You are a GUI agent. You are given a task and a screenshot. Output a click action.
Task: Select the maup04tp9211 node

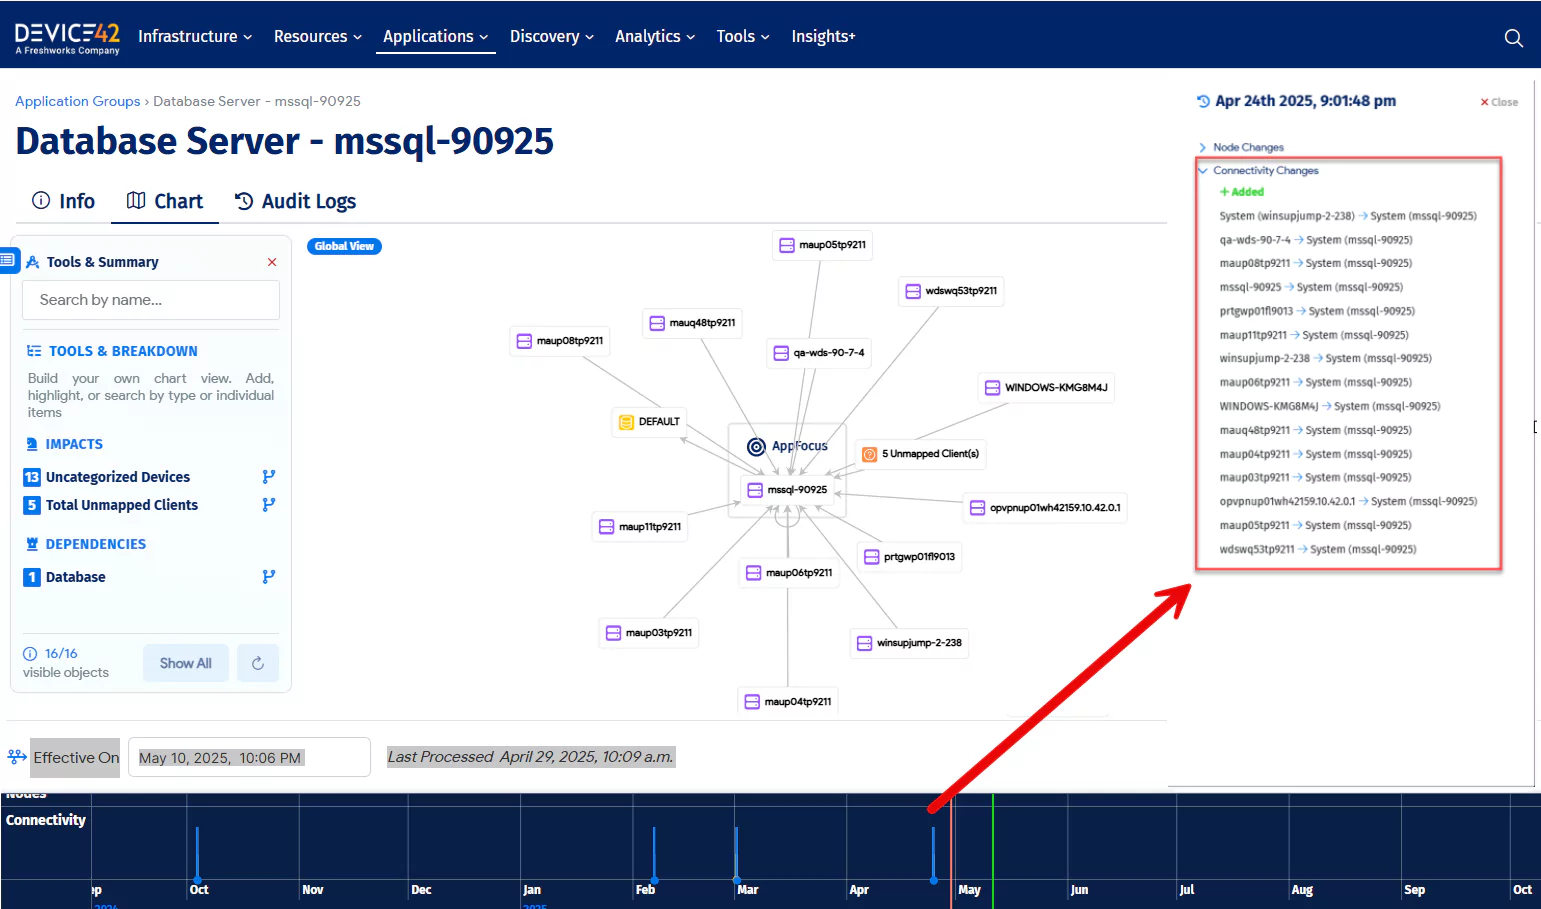[788, 702]
